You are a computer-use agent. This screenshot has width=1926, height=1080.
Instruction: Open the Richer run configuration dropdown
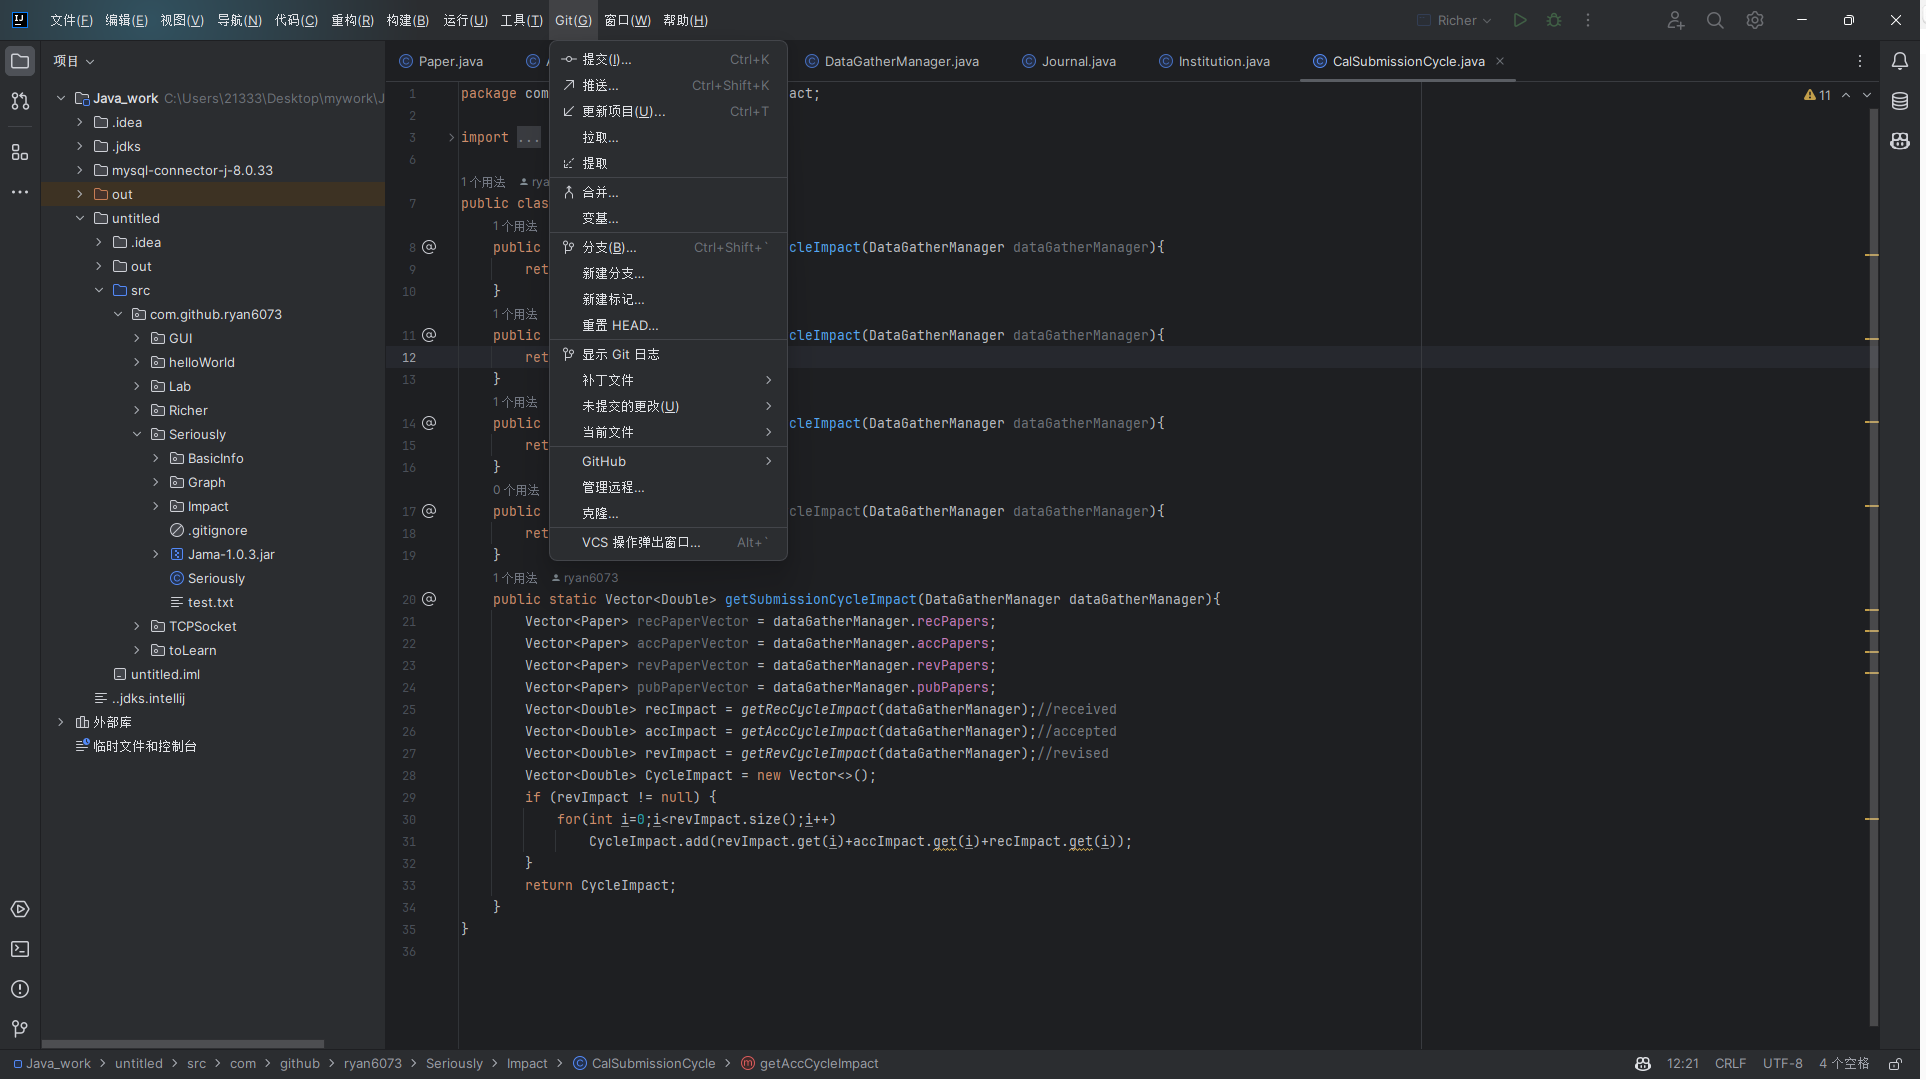(x=1455, y=20)
